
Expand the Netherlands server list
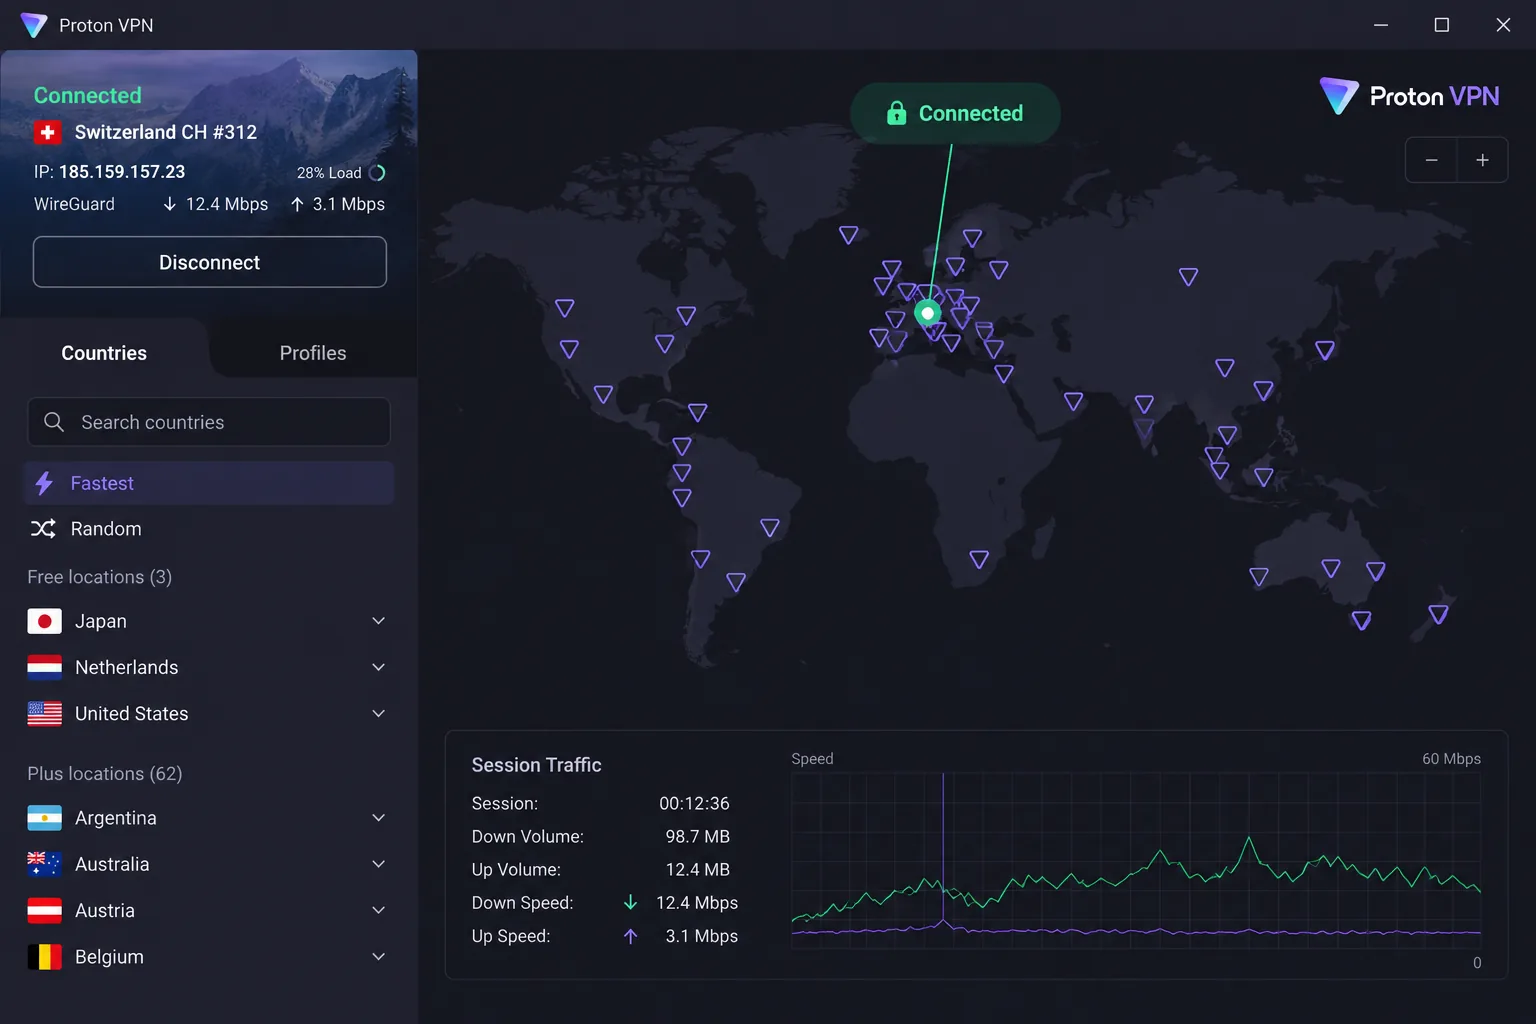379,667
